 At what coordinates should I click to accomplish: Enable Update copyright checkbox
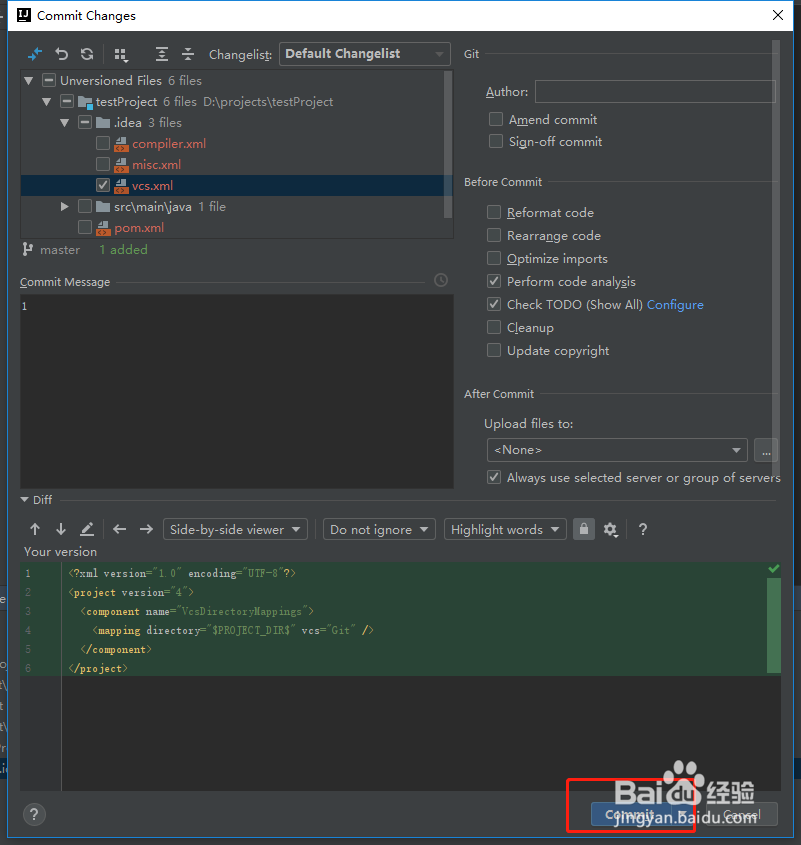[494, 350]
